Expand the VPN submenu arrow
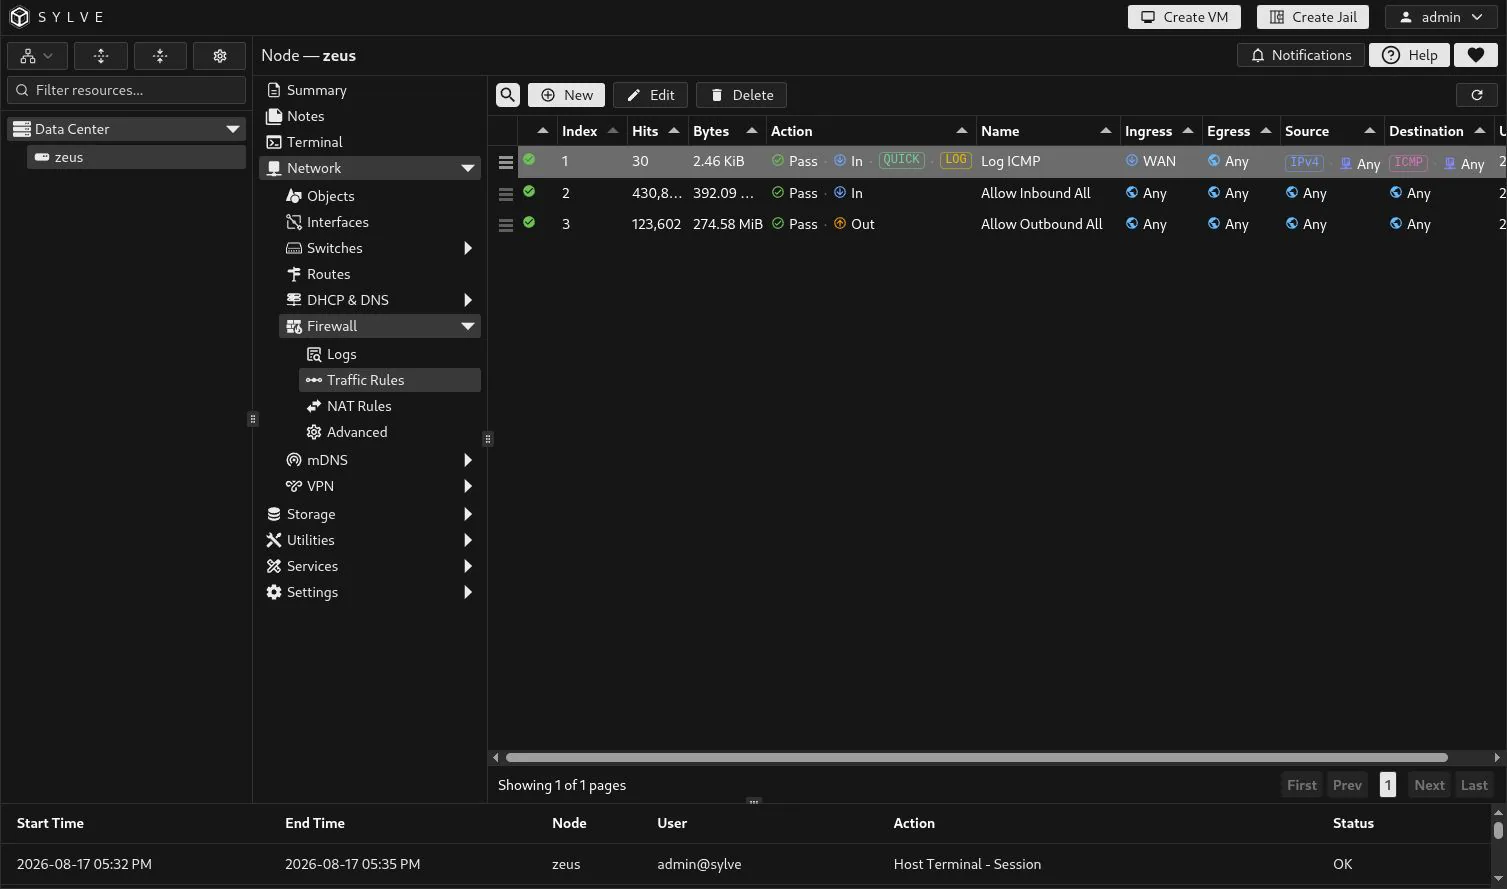Viewport: 1507px width, 889px height. 467,486
